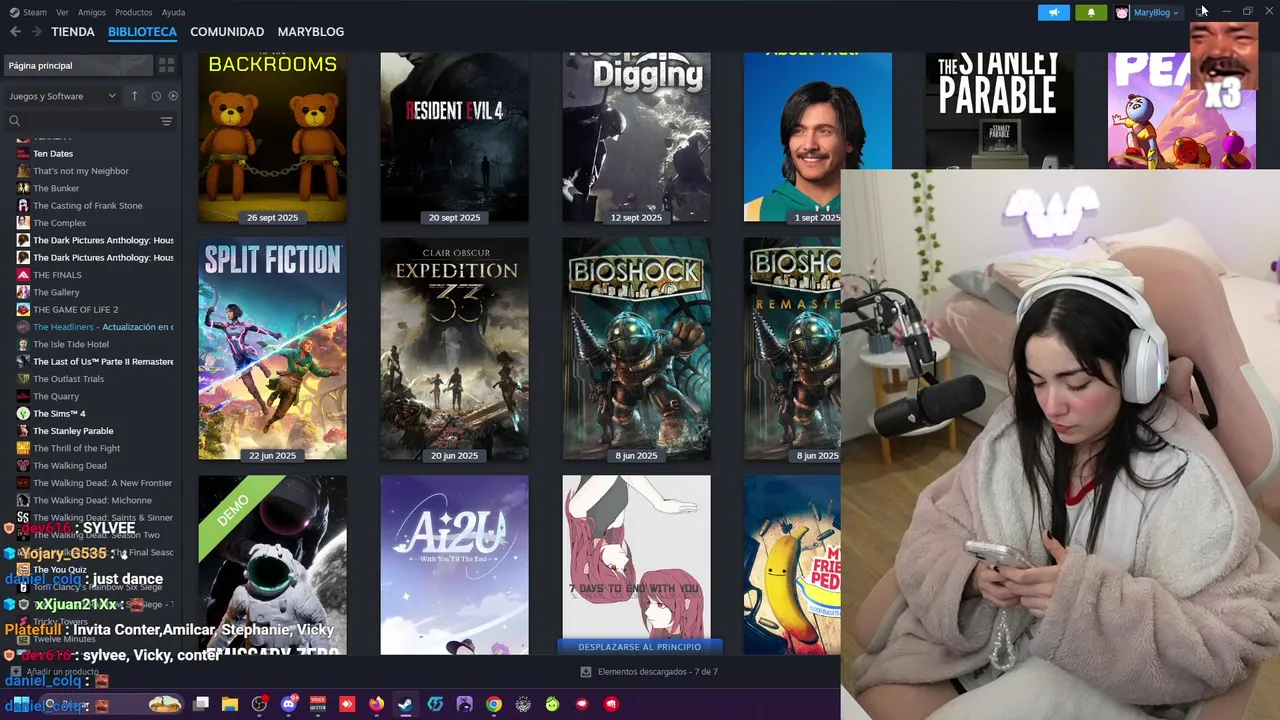This screenshot has height=720, width=1280.
Task: Toggle the ready-to-play filter icon
Action: 173,96
